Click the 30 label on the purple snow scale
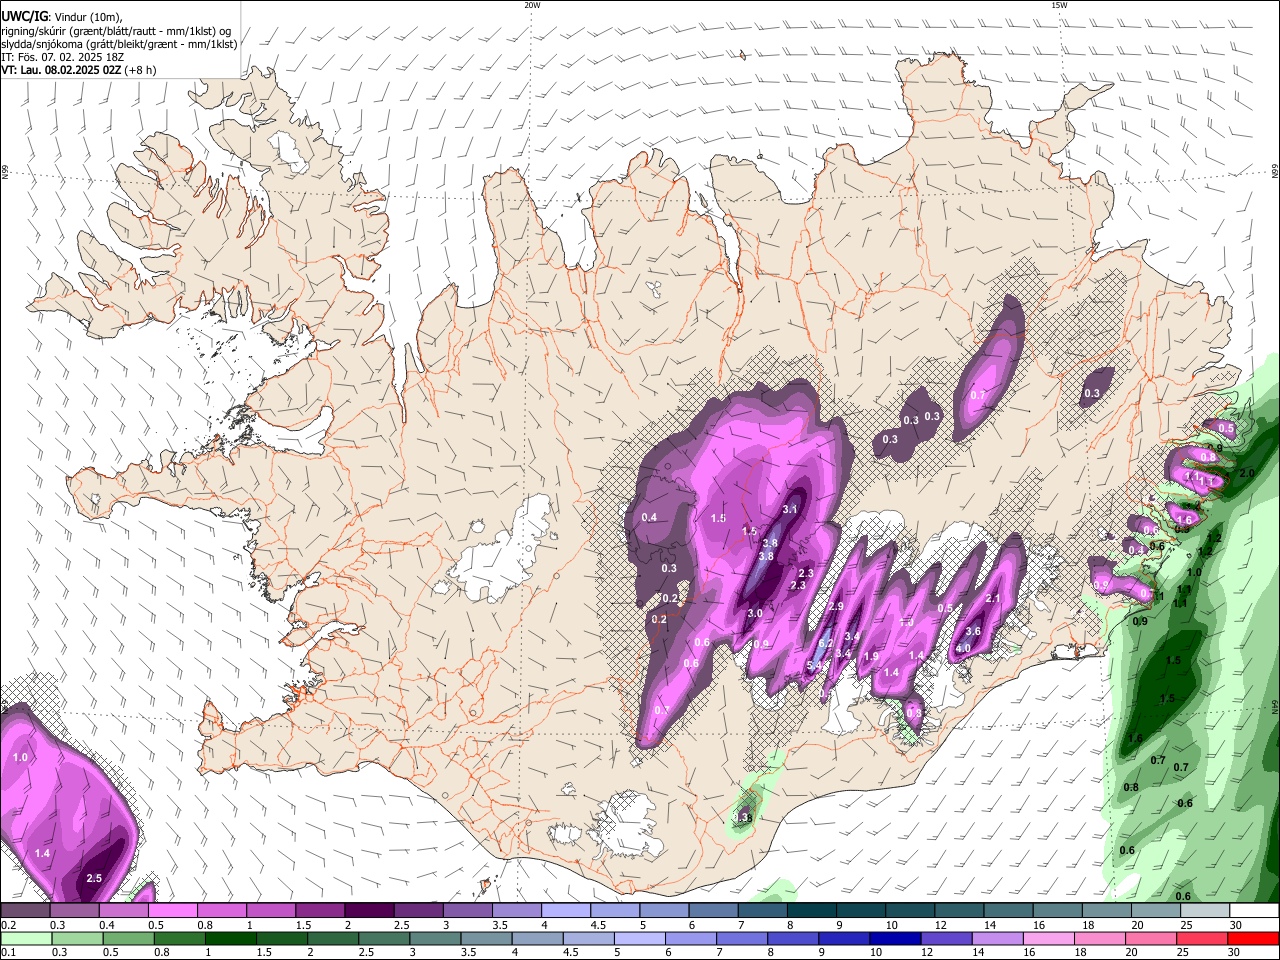 pos(1236,924)
